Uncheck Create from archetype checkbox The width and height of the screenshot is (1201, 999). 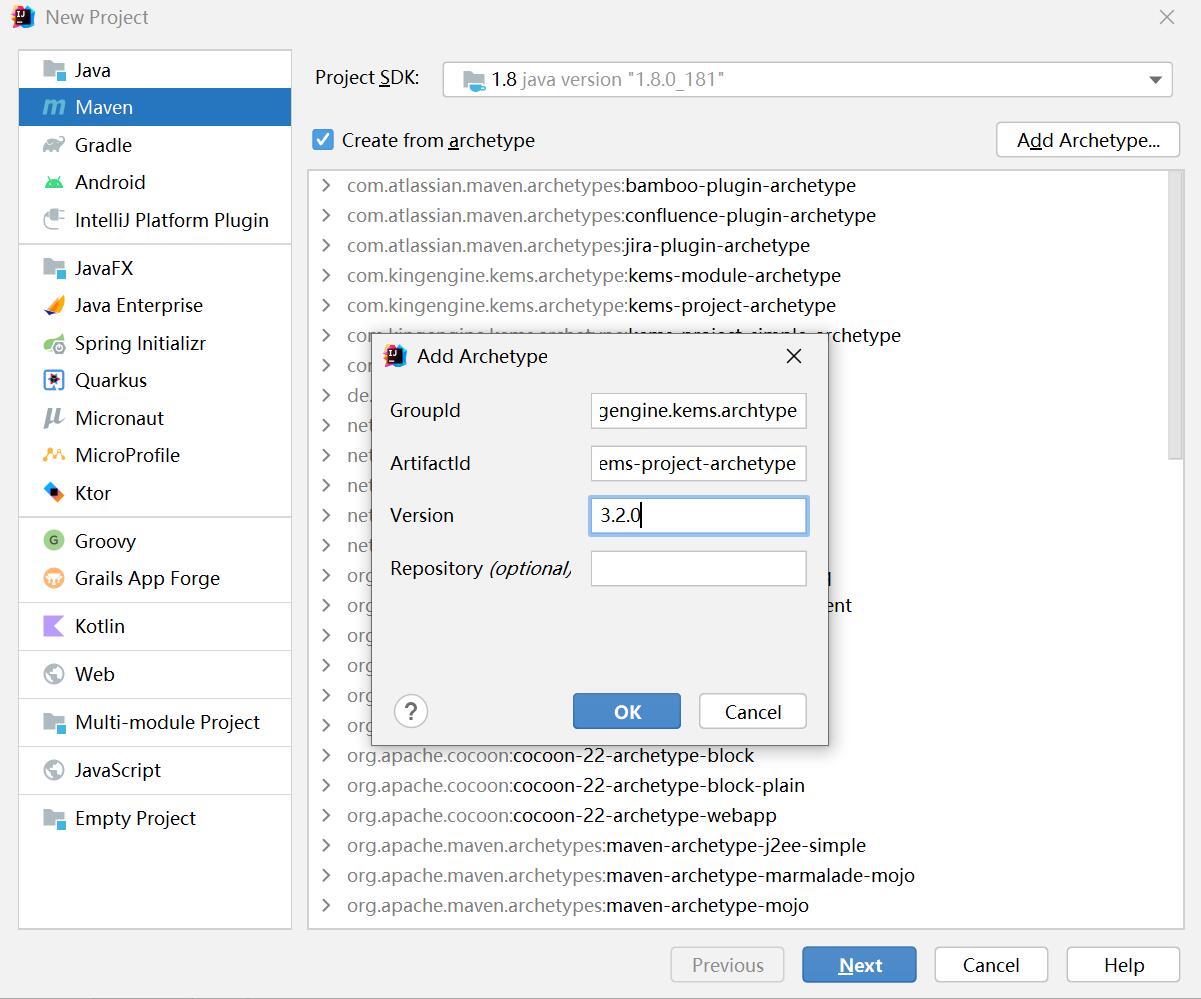pos(322,140)
